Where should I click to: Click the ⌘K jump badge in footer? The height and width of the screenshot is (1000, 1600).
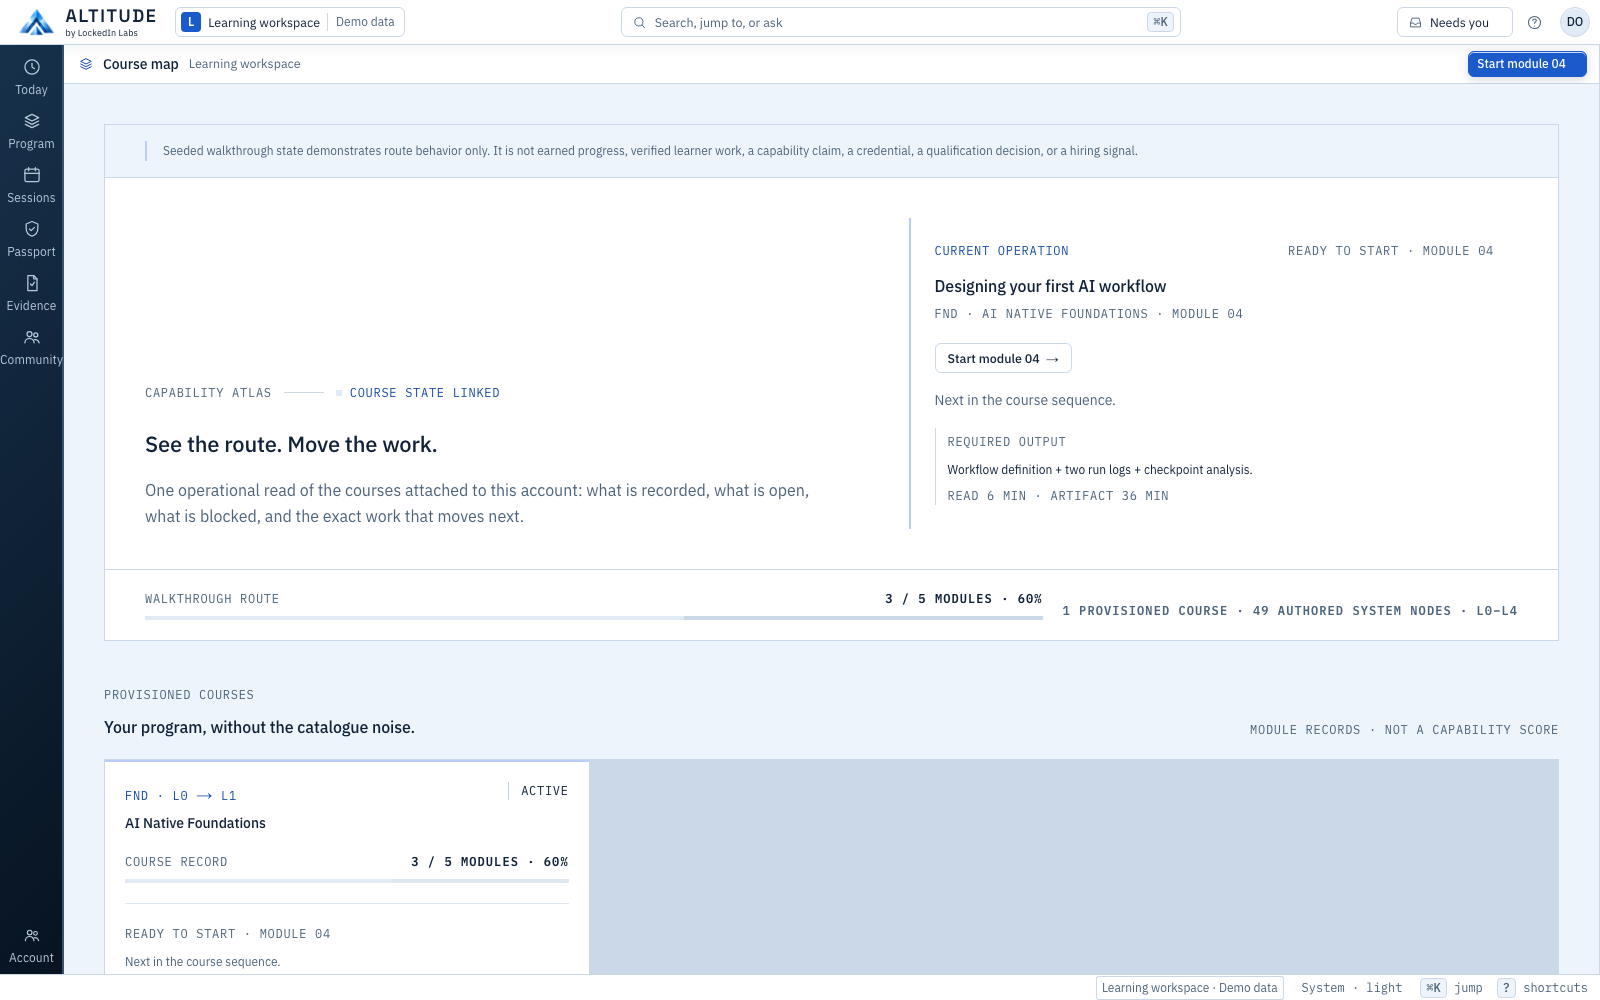1433,988
